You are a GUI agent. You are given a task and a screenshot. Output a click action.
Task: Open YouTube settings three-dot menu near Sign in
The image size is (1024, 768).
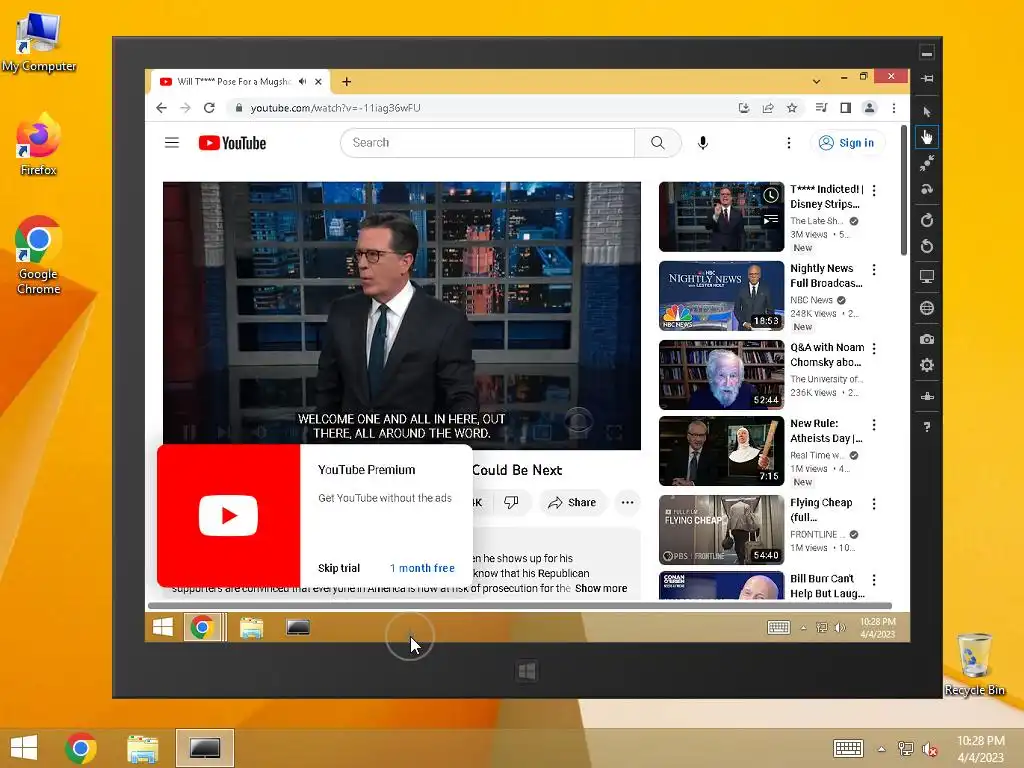789,143
